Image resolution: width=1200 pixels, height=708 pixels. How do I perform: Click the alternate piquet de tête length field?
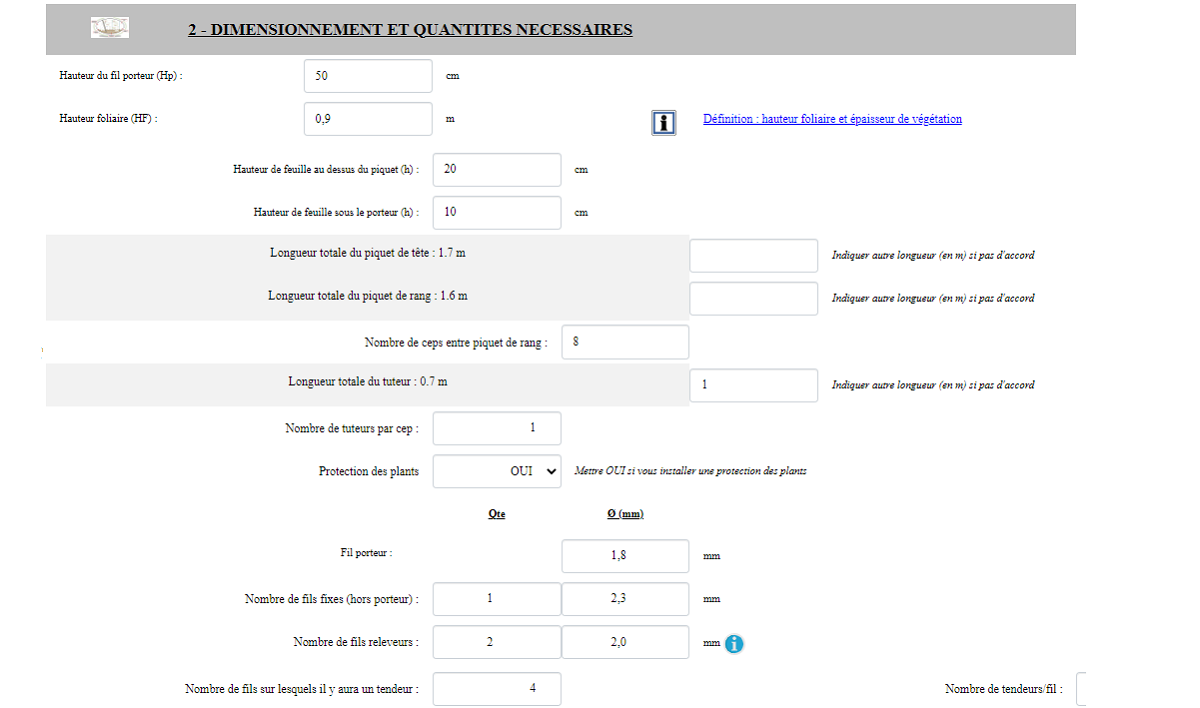pos(754,255)
